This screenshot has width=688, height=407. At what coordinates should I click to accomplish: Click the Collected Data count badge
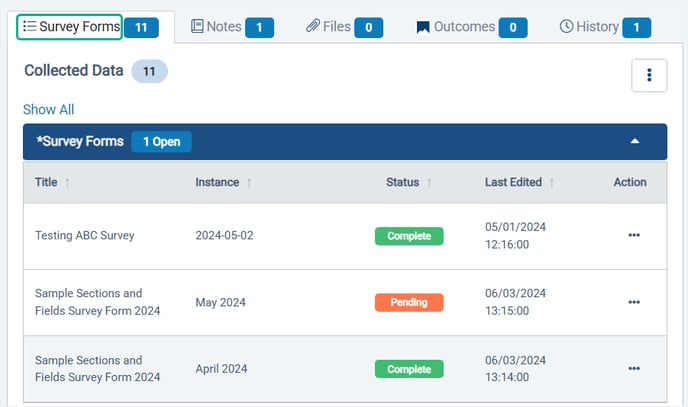coord(150,71)
